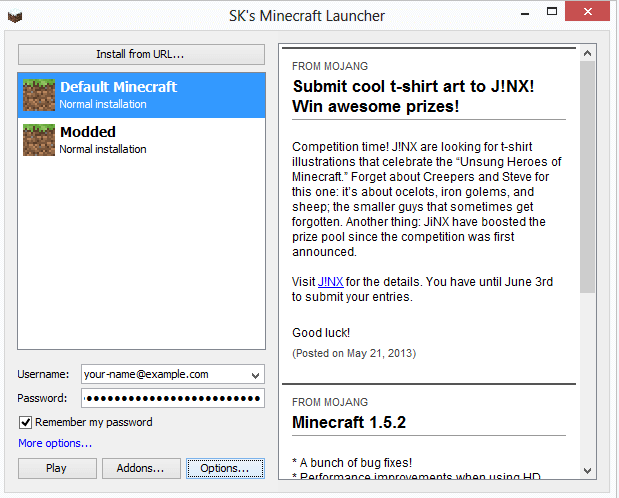Screen dimensions: 619x498
Task: Follow the J!NX hyperlink in news
Action: 330,282
